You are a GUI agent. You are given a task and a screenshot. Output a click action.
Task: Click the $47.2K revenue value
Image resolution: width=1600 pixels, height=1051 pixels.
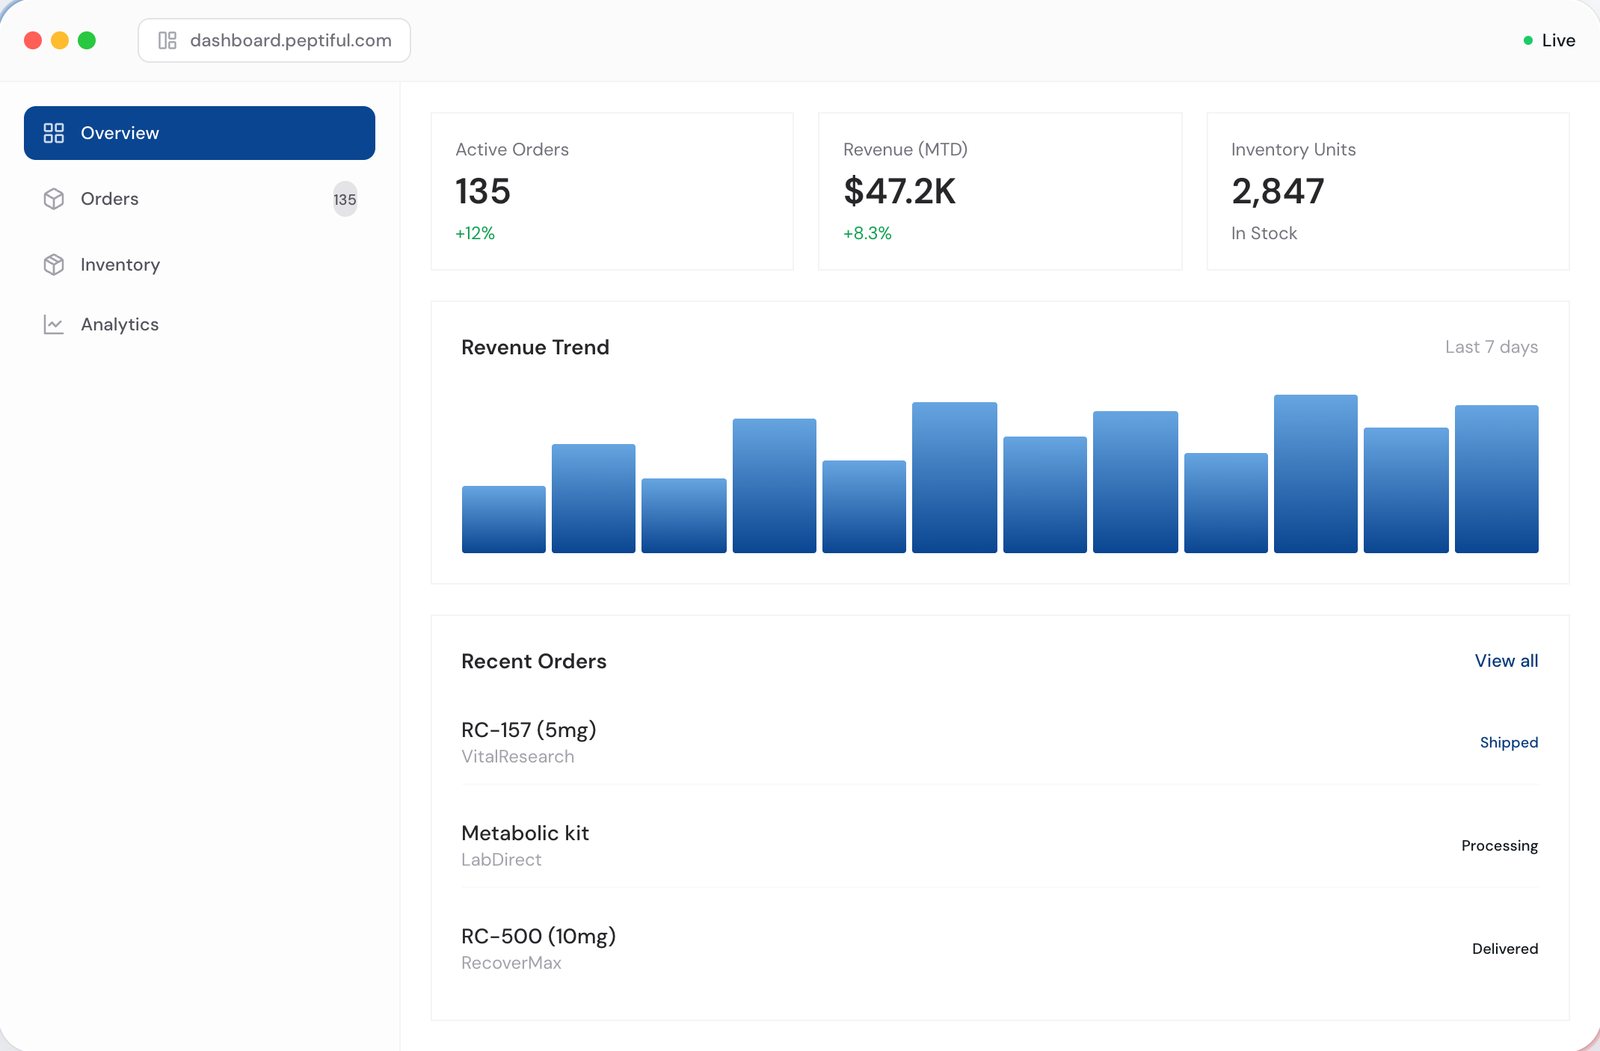(900, 191)
